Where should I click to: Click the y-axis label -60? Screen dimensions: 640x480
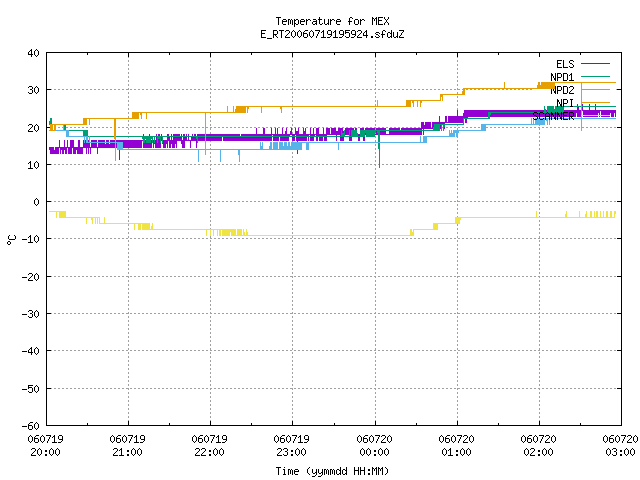(31, 426)
